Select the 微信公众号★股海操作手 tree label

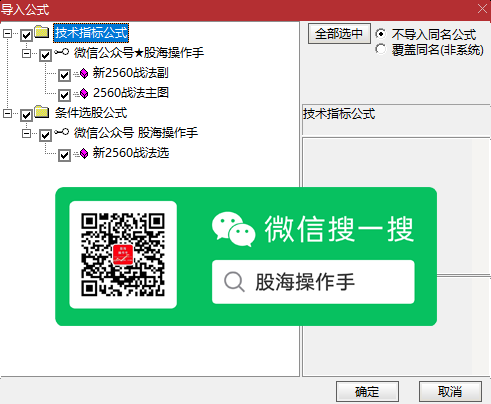pyautogui.click(x=139, y=53)
